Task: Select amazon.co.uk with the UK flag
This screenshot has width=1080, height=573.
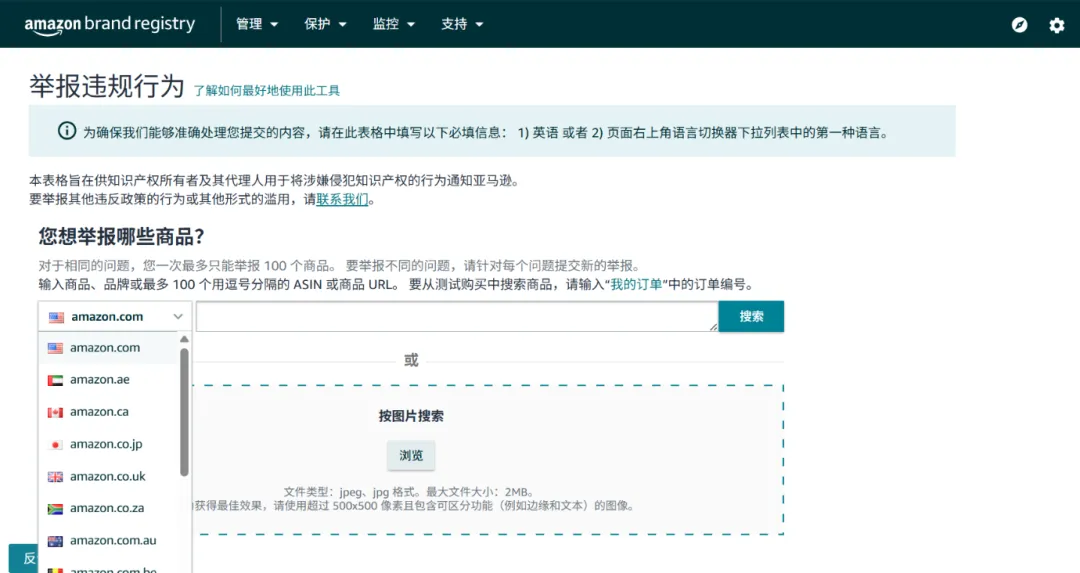Action: point(107,476)
